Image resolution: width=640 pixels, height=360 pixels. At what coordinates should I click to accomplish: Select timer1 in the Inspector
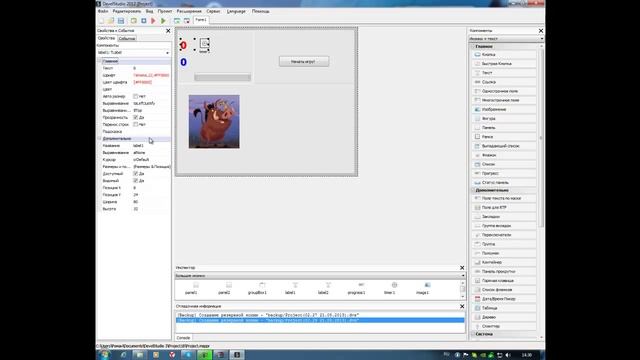point(390,288)
